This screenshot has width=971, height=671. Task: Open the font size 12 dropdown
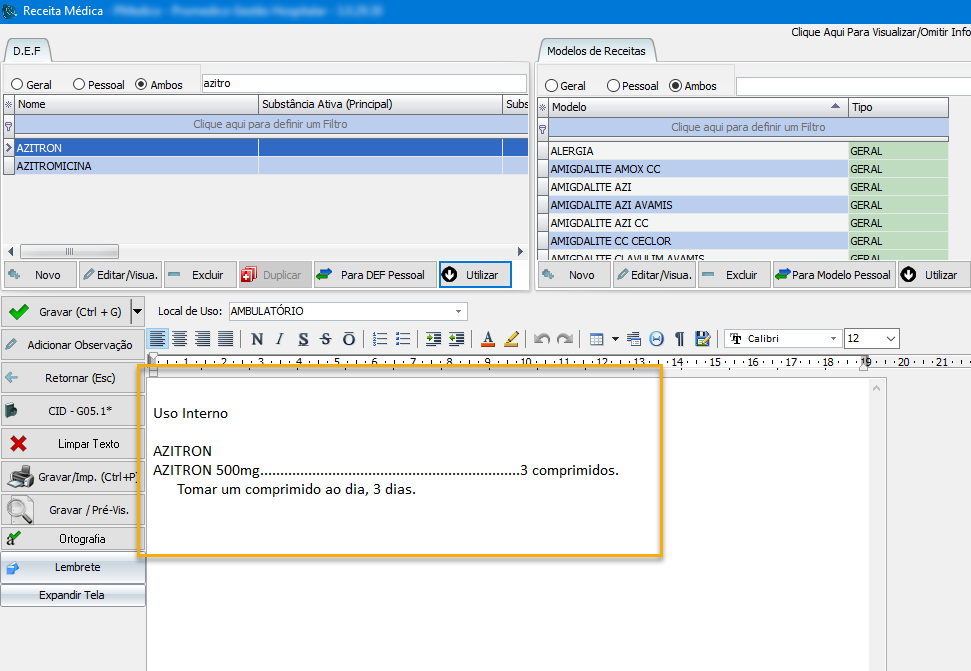coord(889,339)
